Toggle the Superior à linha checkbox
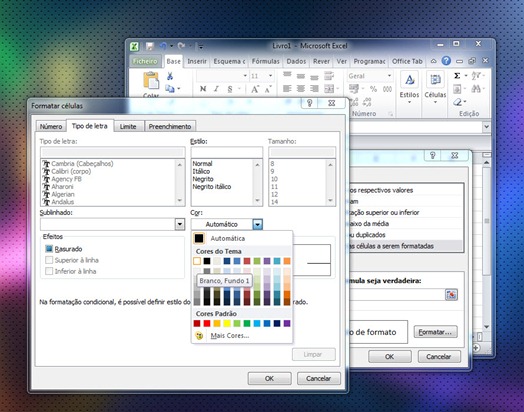The width and height of the screenshot is (524, 412). [49, 260]
